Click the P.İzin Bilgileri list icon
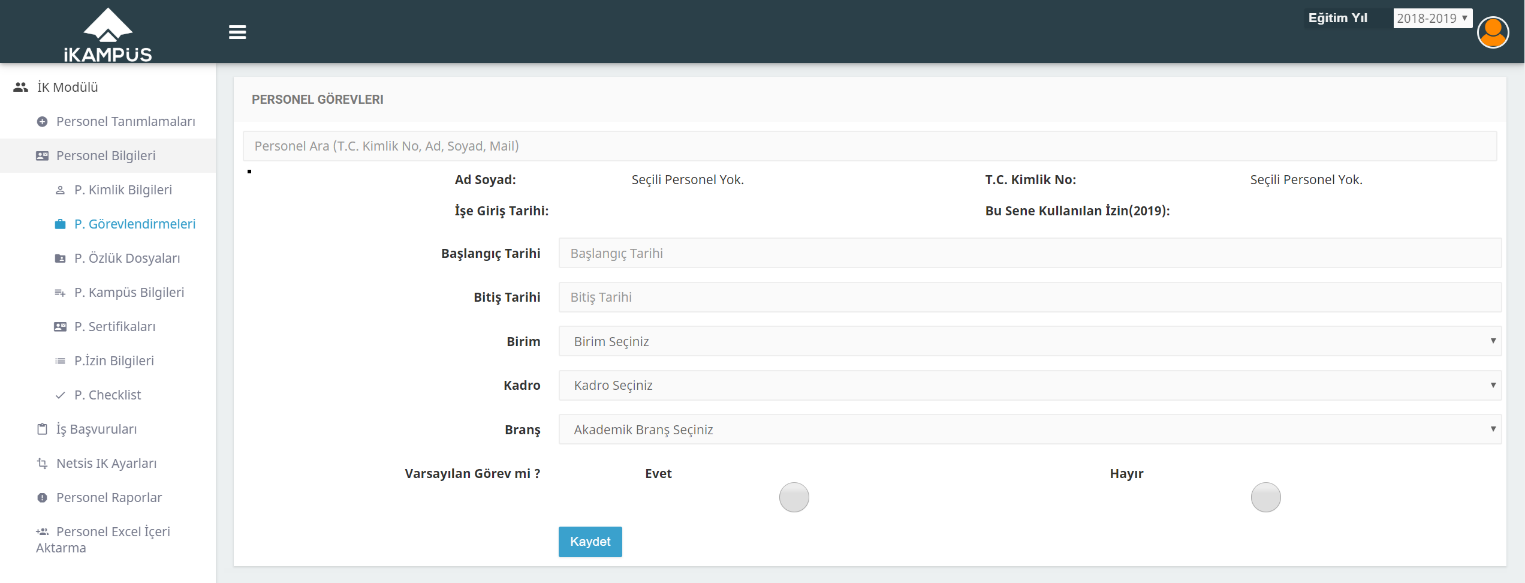 pyautogui.click(x=60, y=361)
